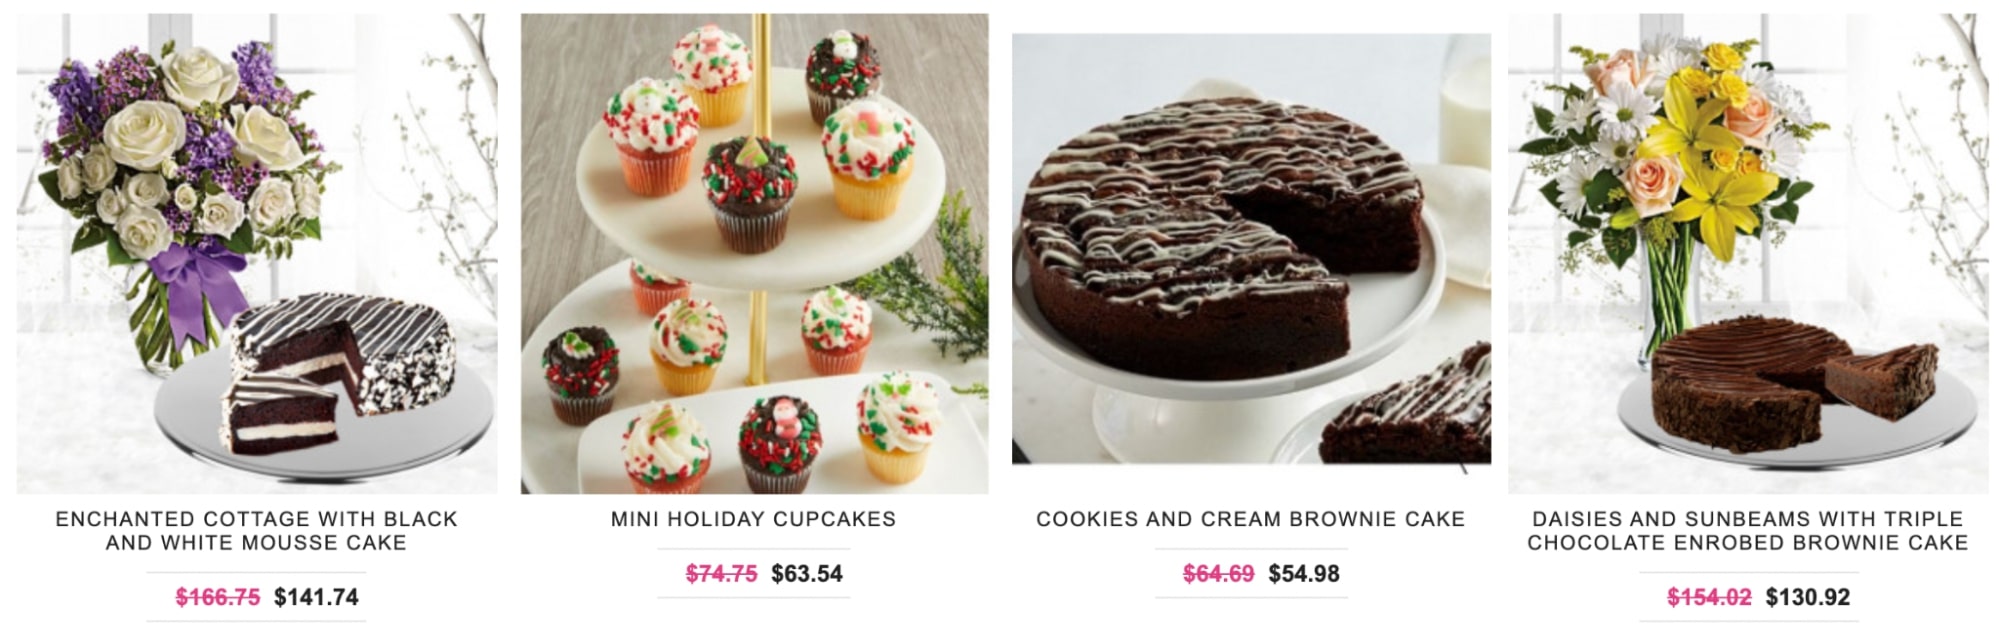Click the crossed-out $154.02 price
This screenshot has height=633, width=1999.
coord(1709,597)
